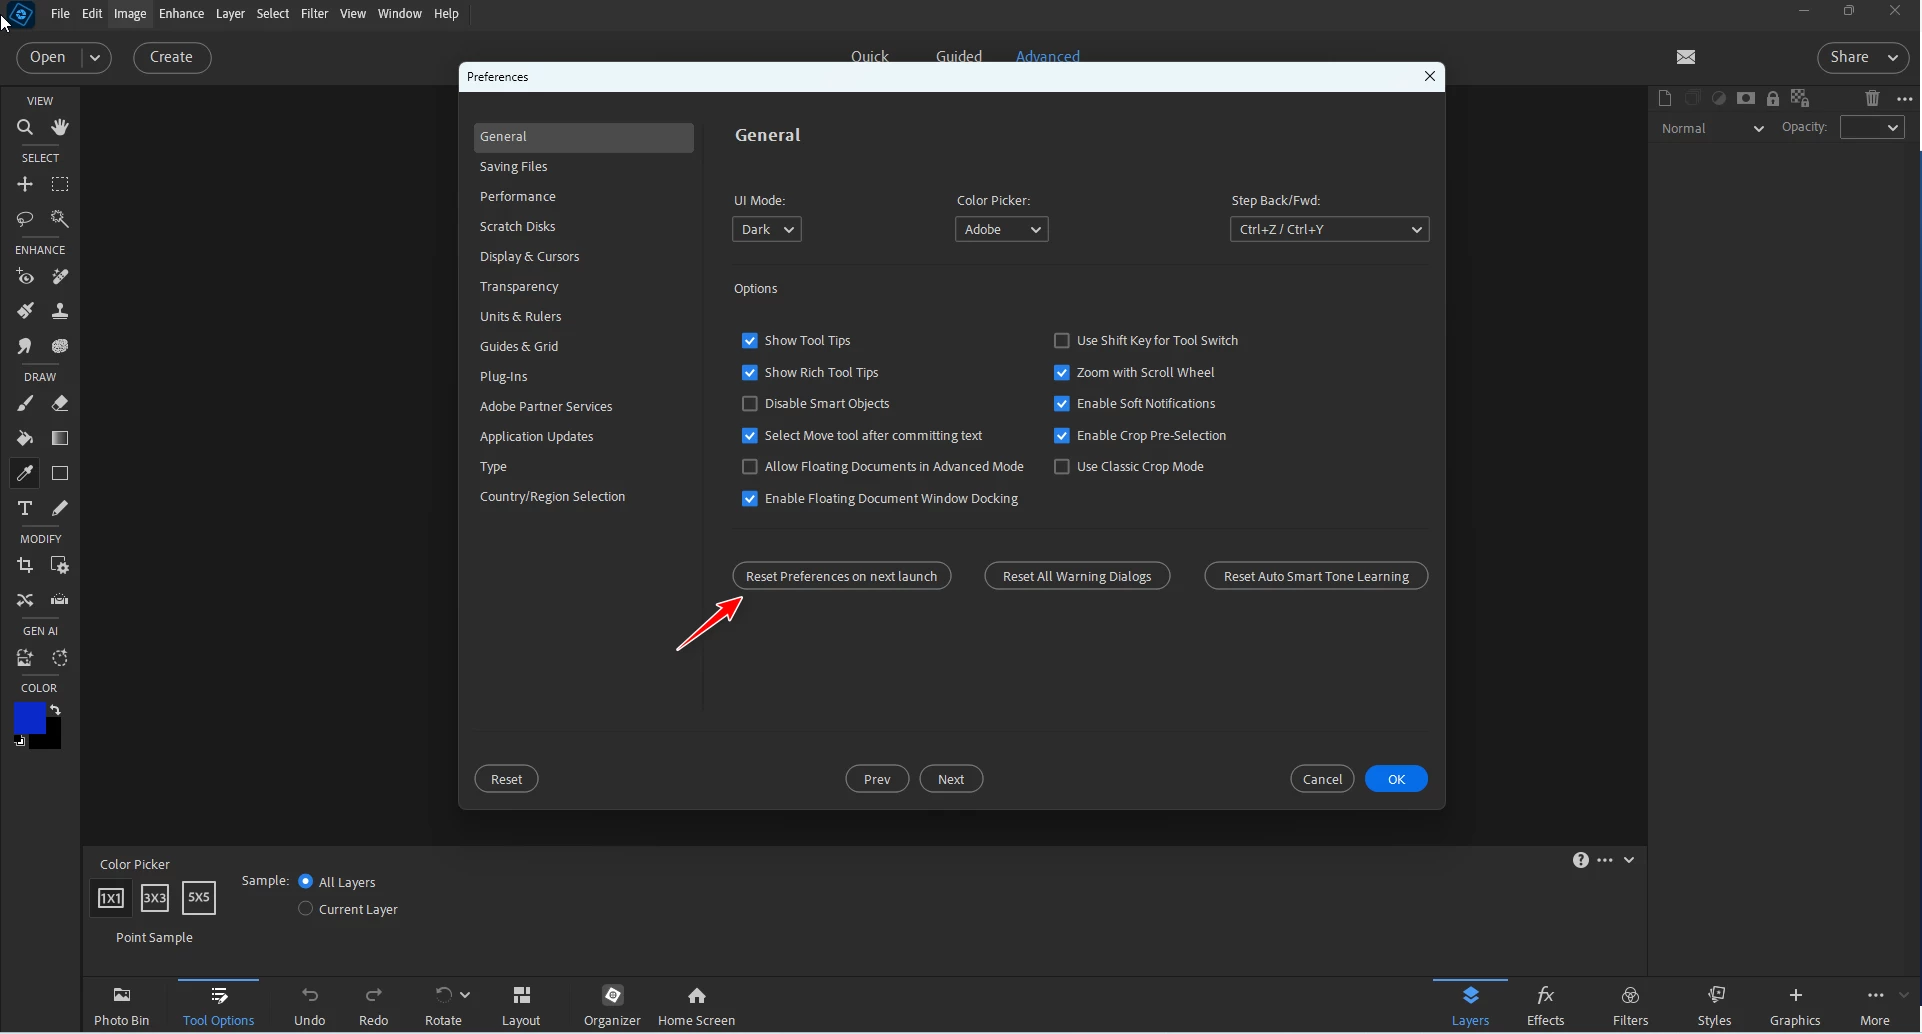1922x1034 pixels.
Task: Toggle Enable Soft Notifications
Action: coord(1062,404)
